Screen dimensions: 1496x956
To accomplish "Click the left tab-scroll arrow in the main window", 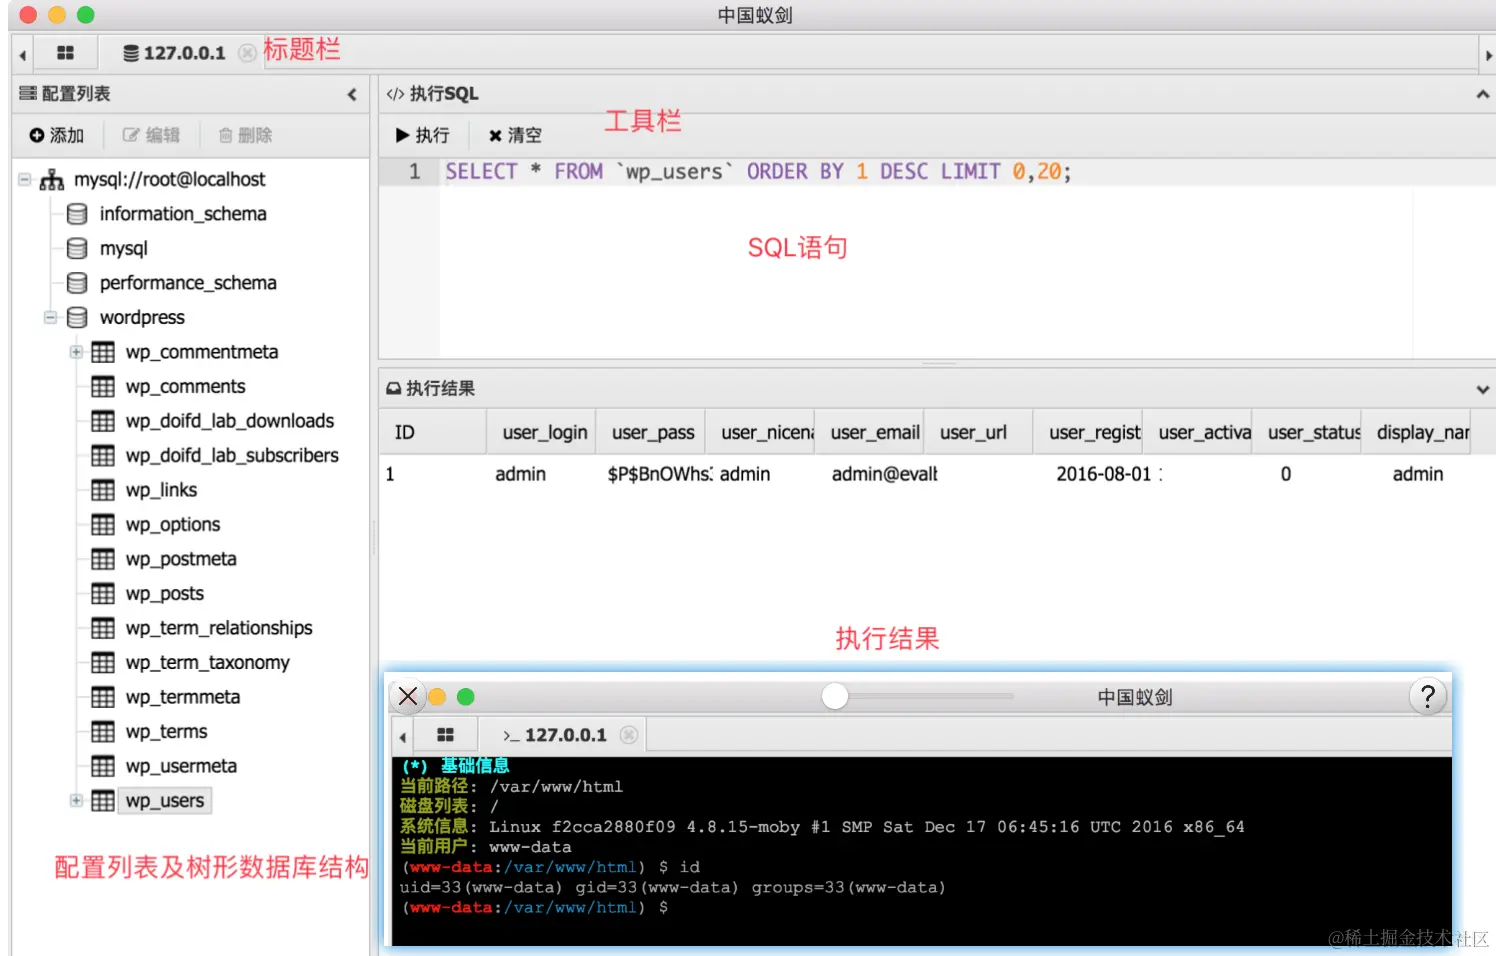I will coord(22,55).
